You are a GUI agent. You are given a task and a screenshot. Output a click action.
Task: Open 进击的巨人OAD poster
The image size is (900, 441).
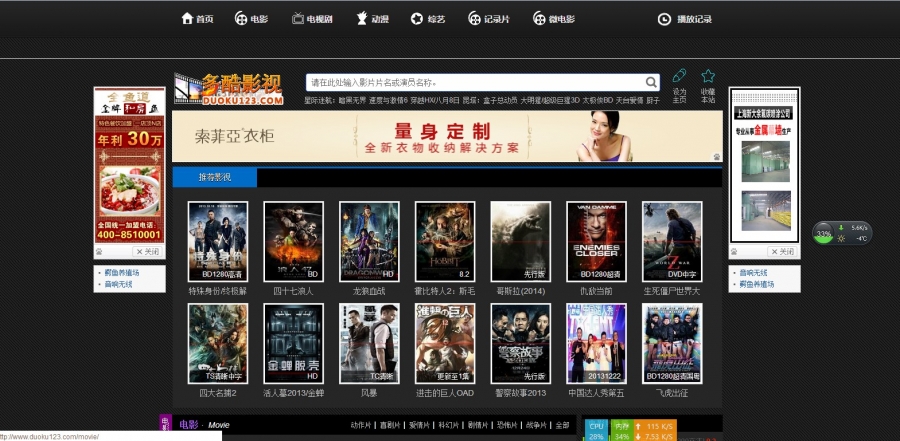click(445, 343)
